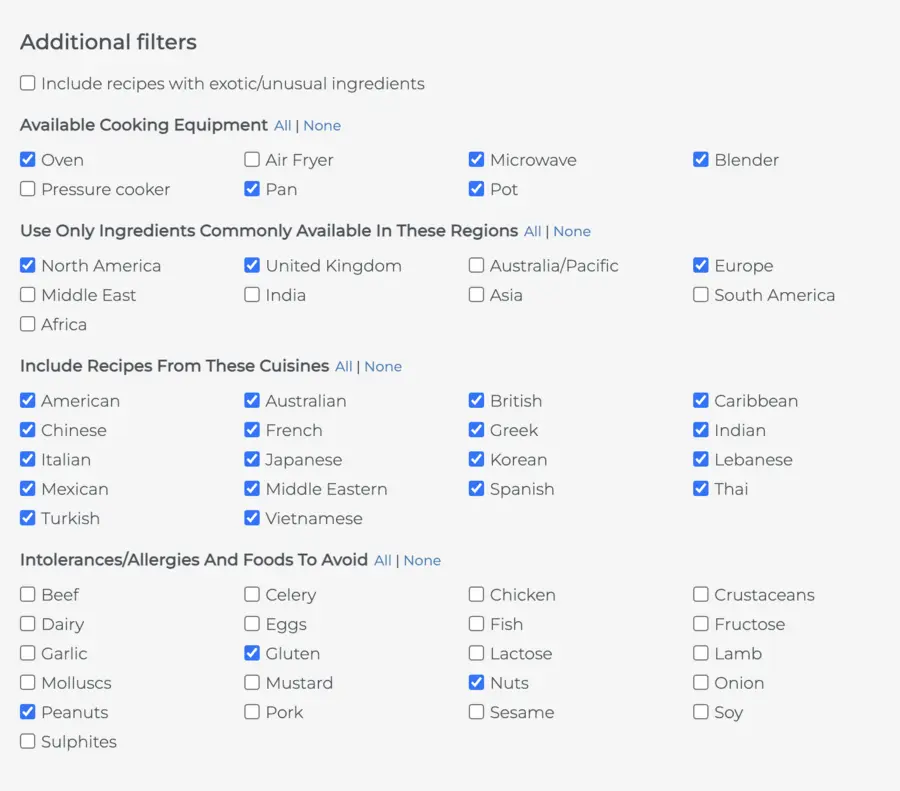Click None for regions list
Viewport: 900px width, 791px height.
pos(572,231)
